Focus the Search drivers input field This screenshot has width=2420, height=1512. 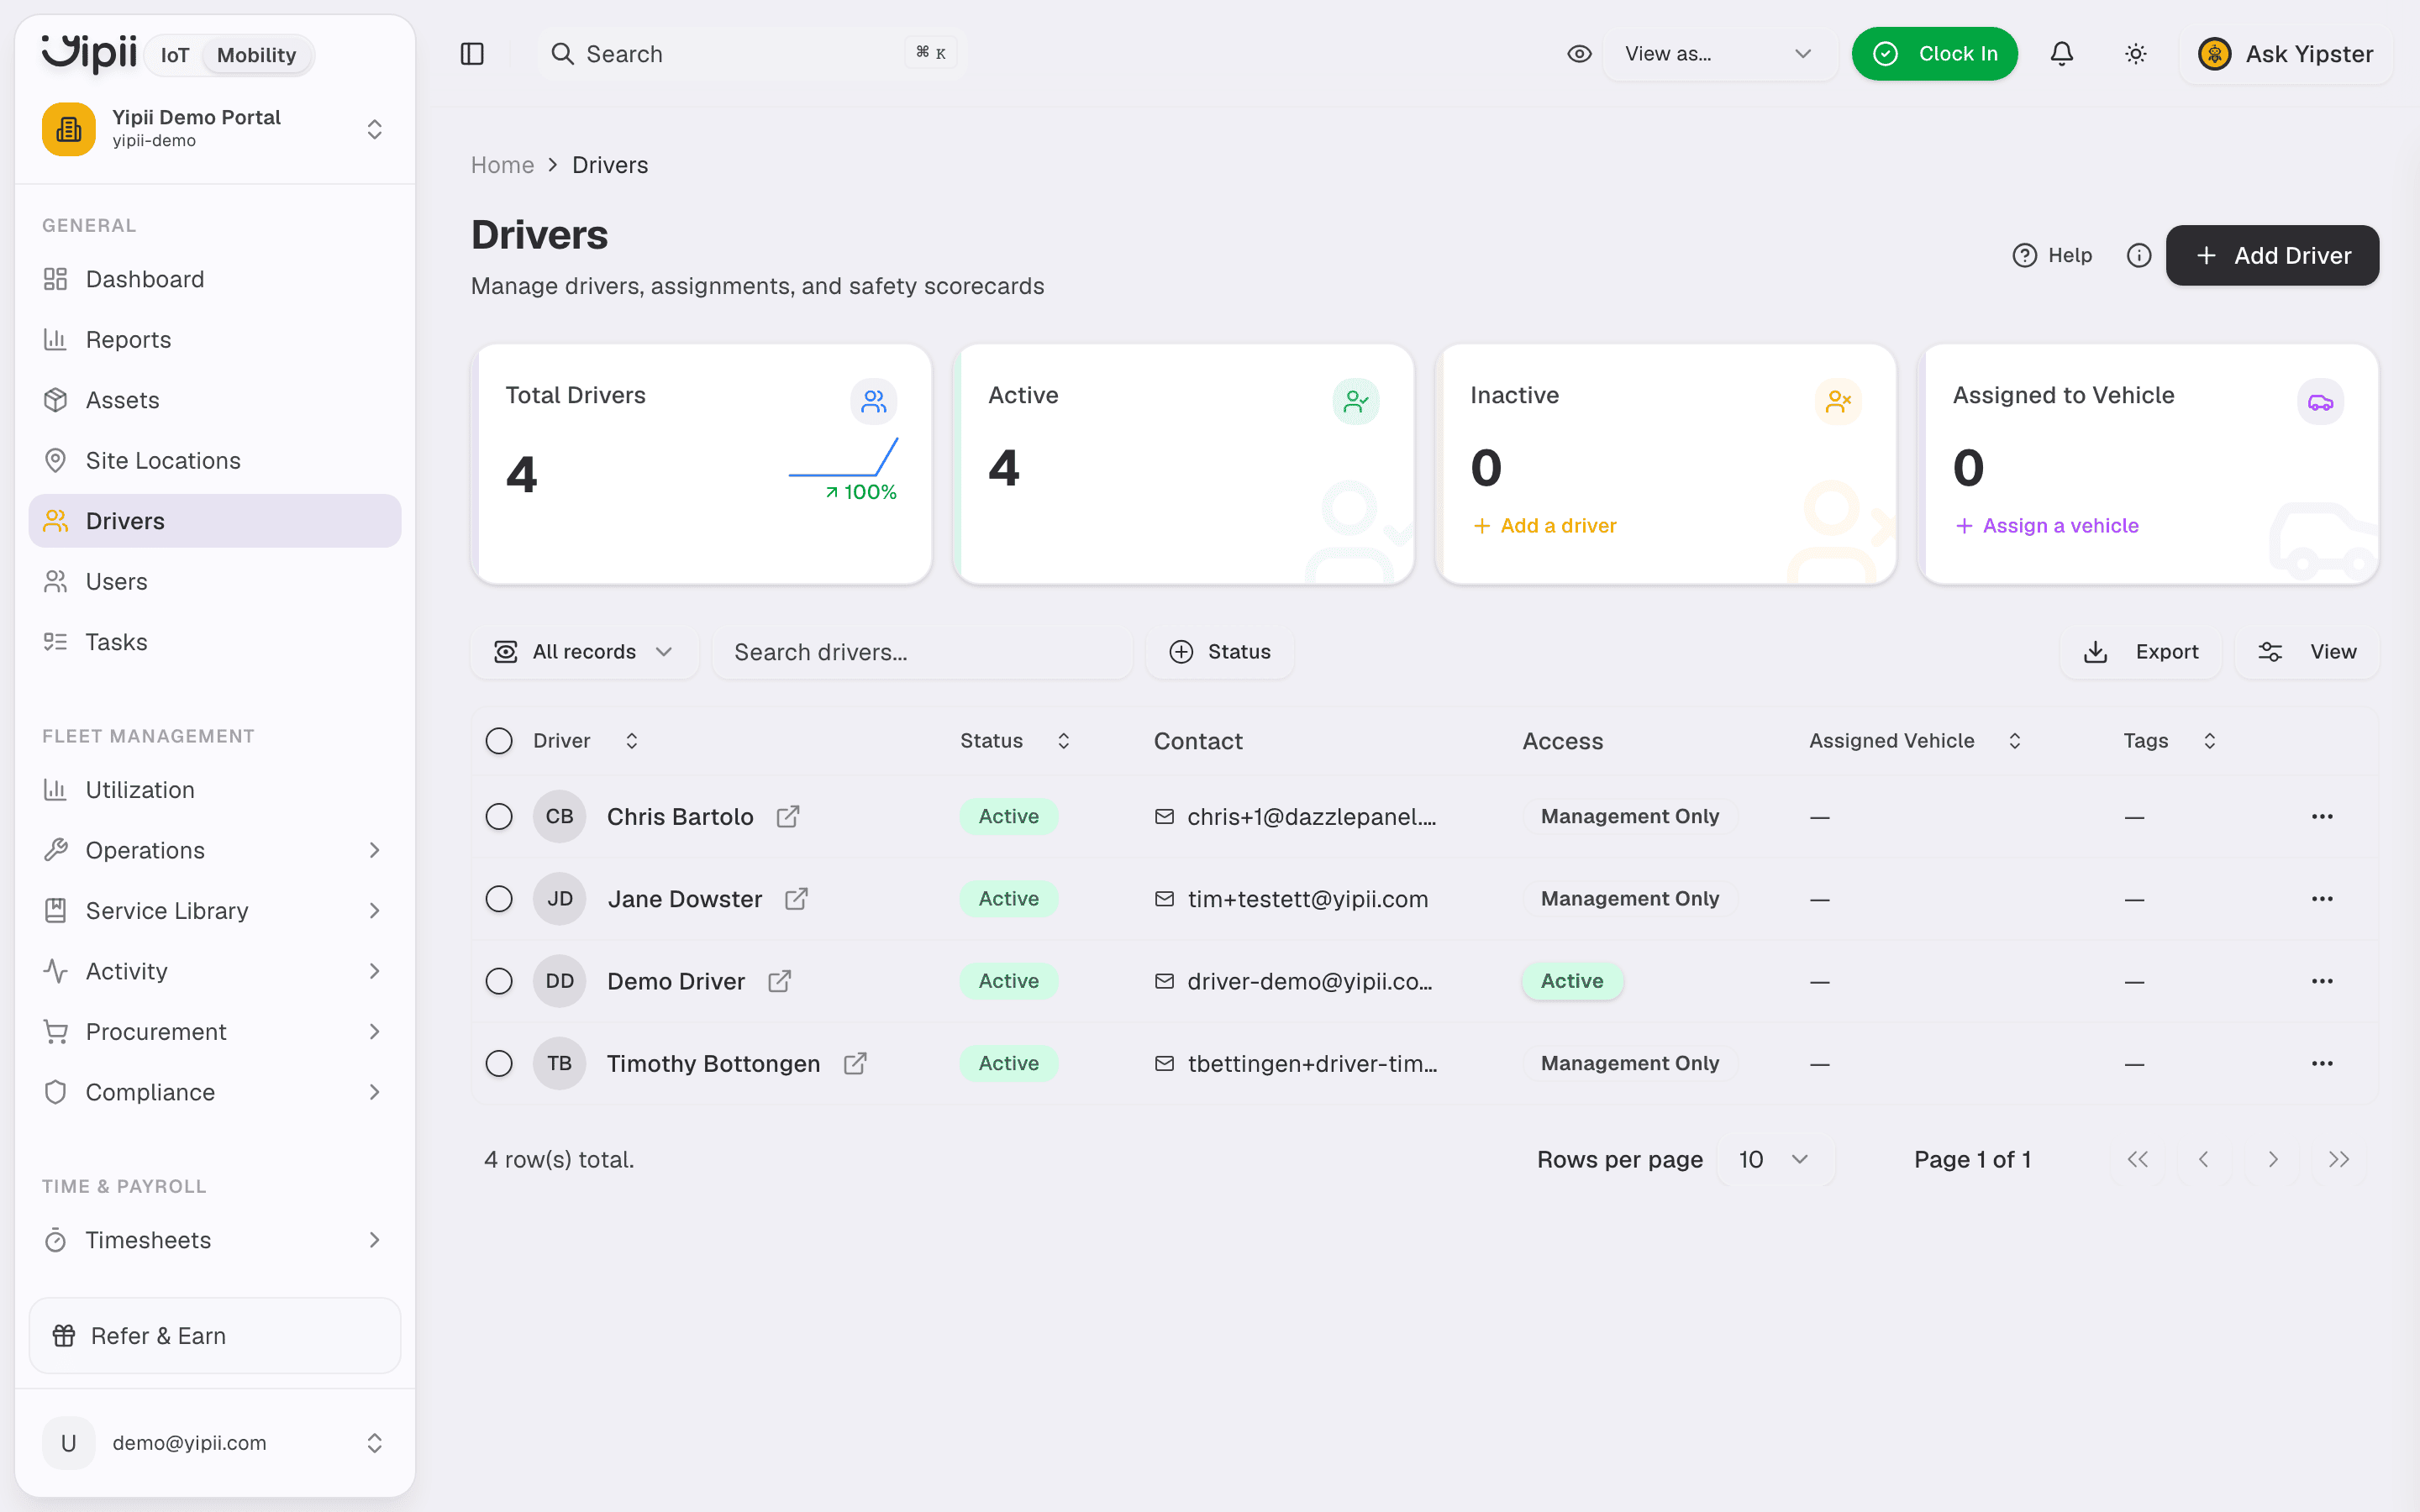[922, 652]
